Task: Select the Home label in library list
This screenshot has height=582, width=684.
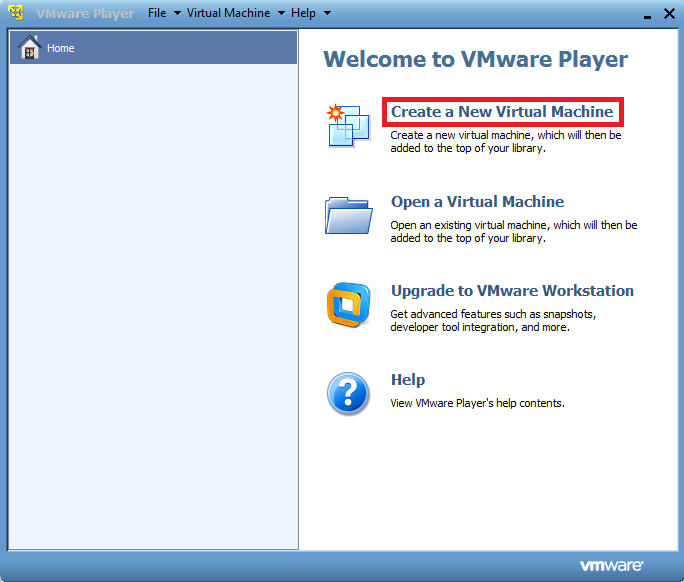Action: point(61,48)
